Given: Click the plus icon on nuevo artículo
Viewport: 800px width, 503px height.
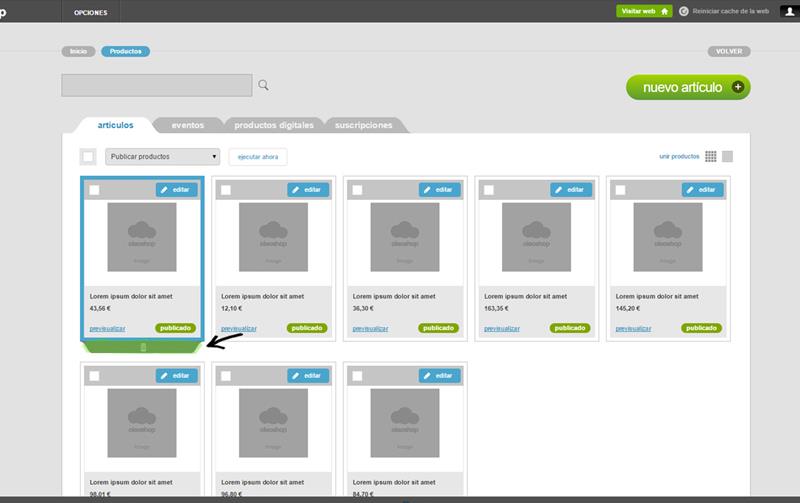Looking at the screenshot, I should tap(738, 87).
